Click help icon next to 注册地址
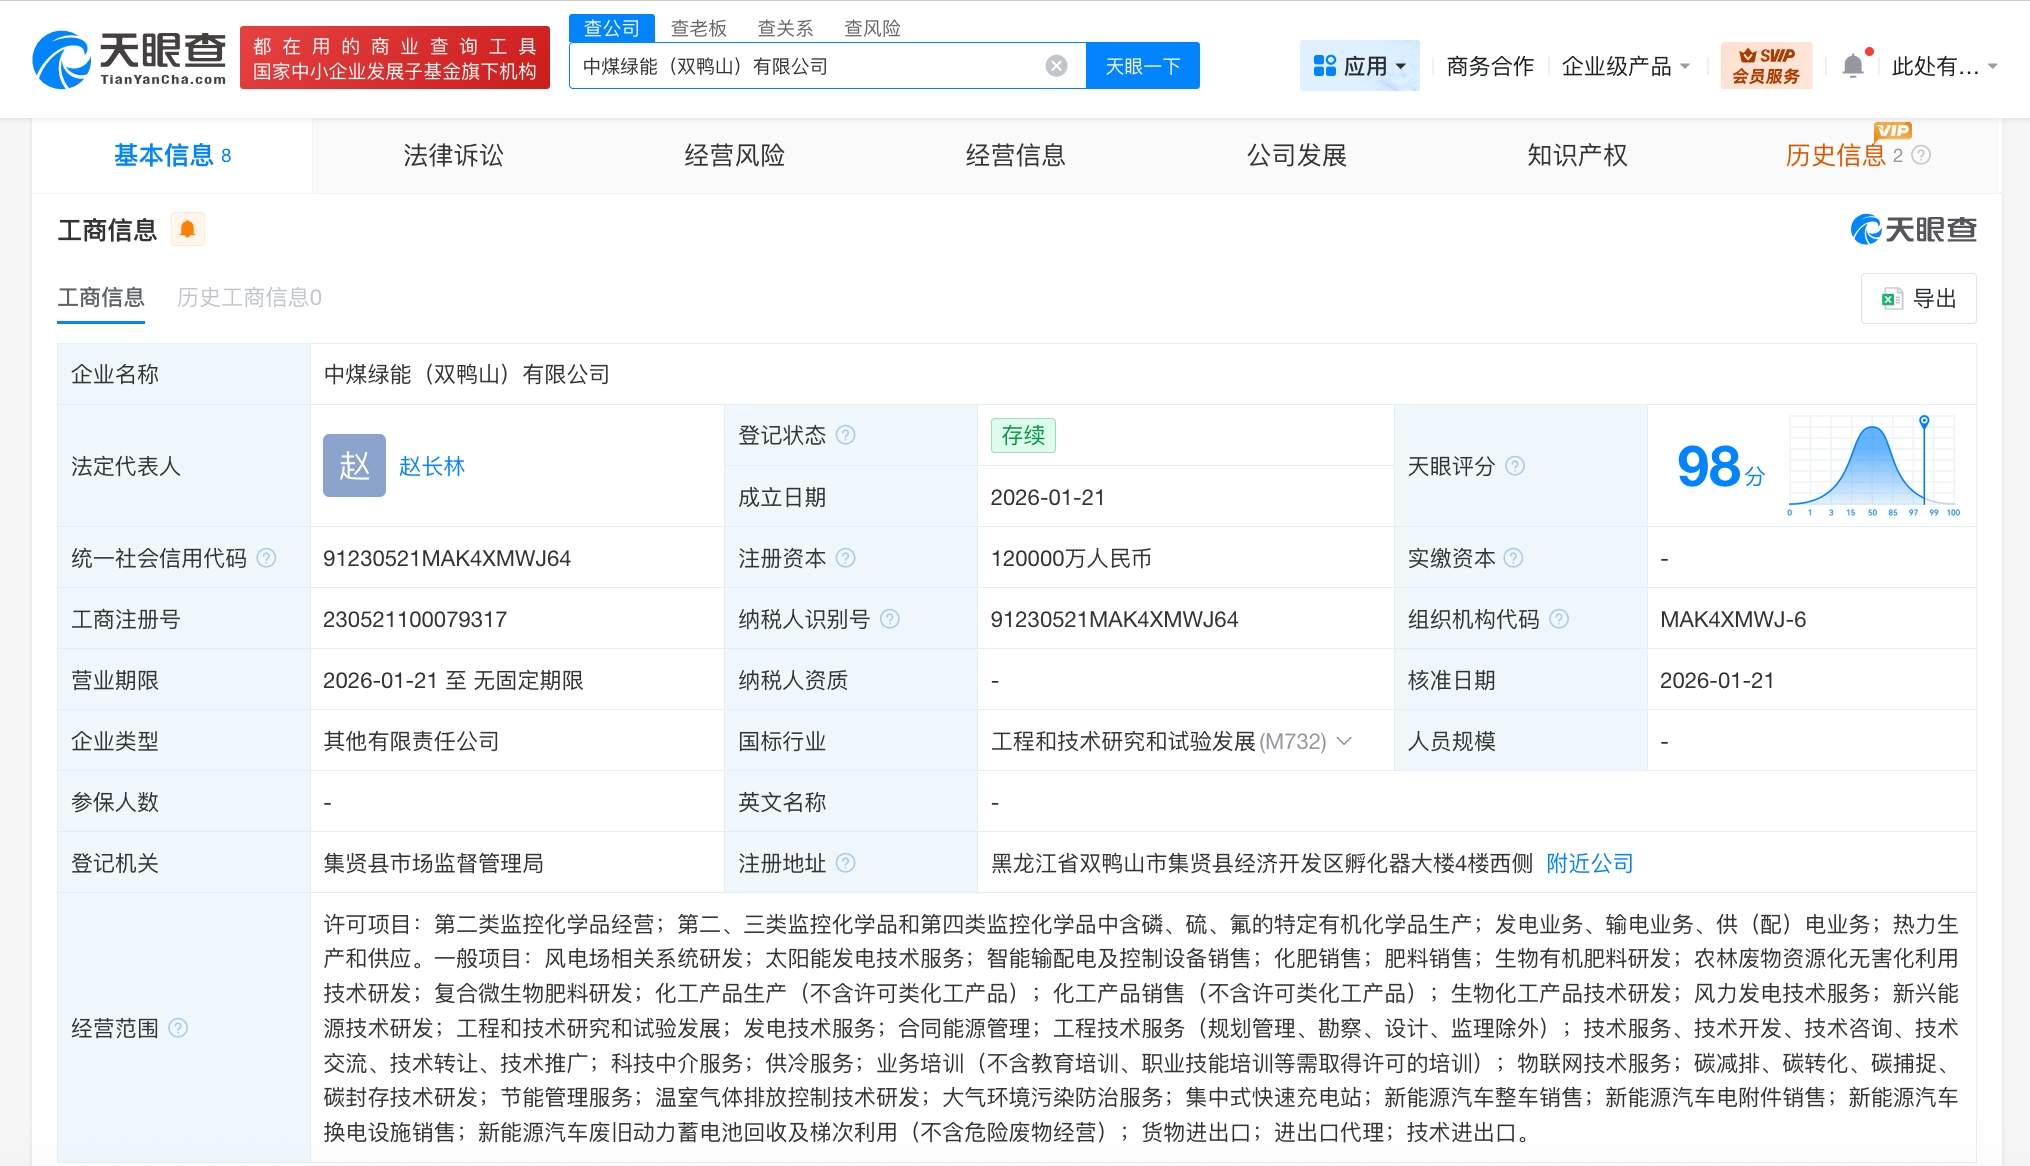The height and width of the screenshot is (1166, 2030). tap(846, 863)
